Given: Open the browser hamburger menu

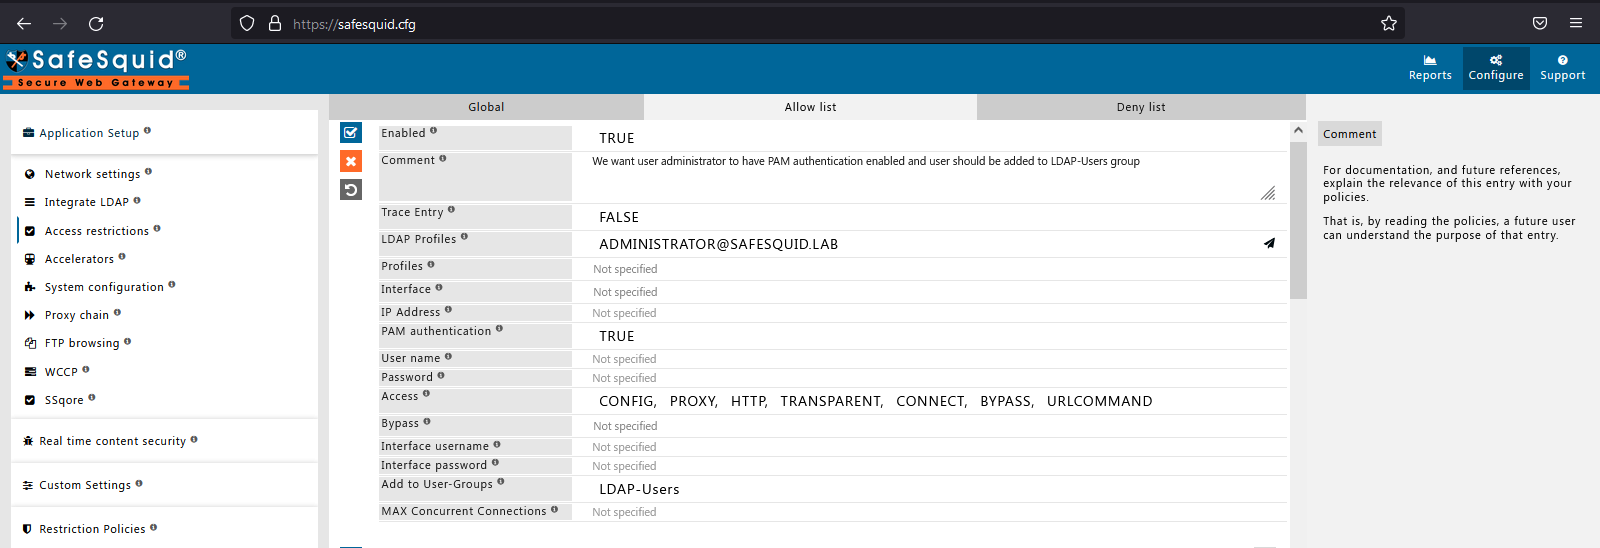Looking at the screenshot, I should (x=1576, y=23).
